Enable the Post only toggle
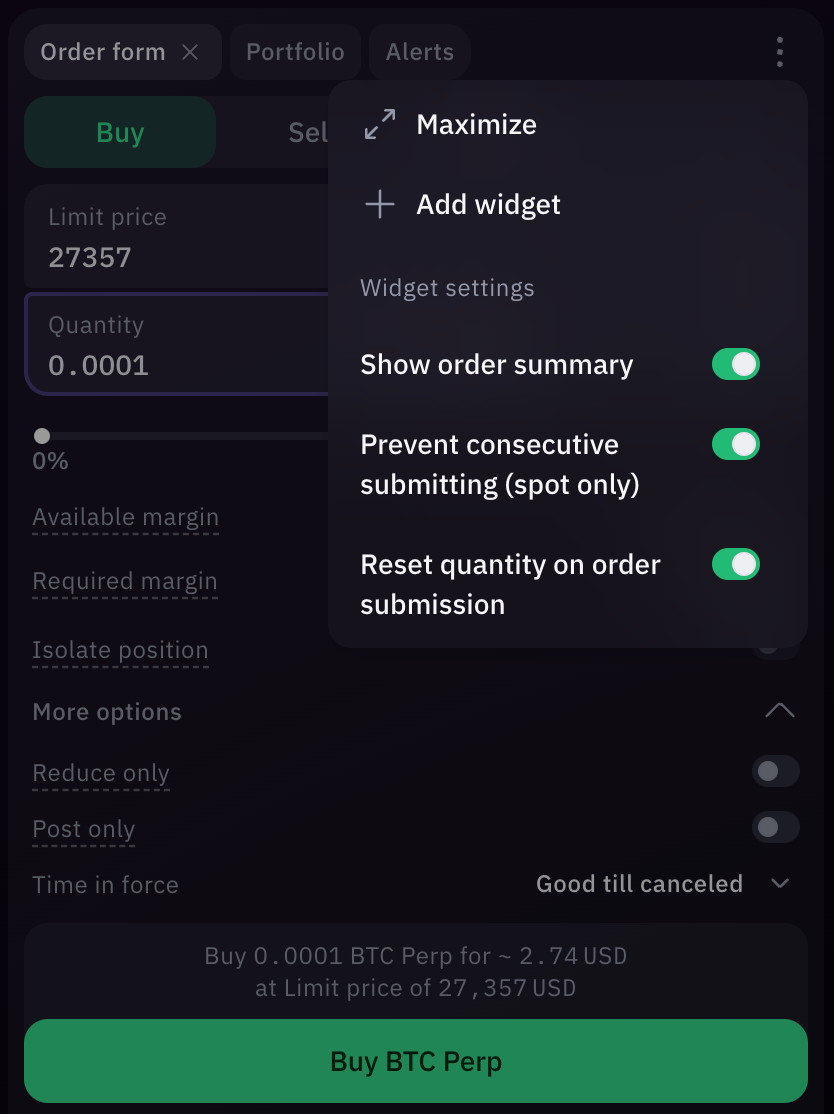Image resolution: width=834 pixels, height=1114 pixels. coord(776,827)
